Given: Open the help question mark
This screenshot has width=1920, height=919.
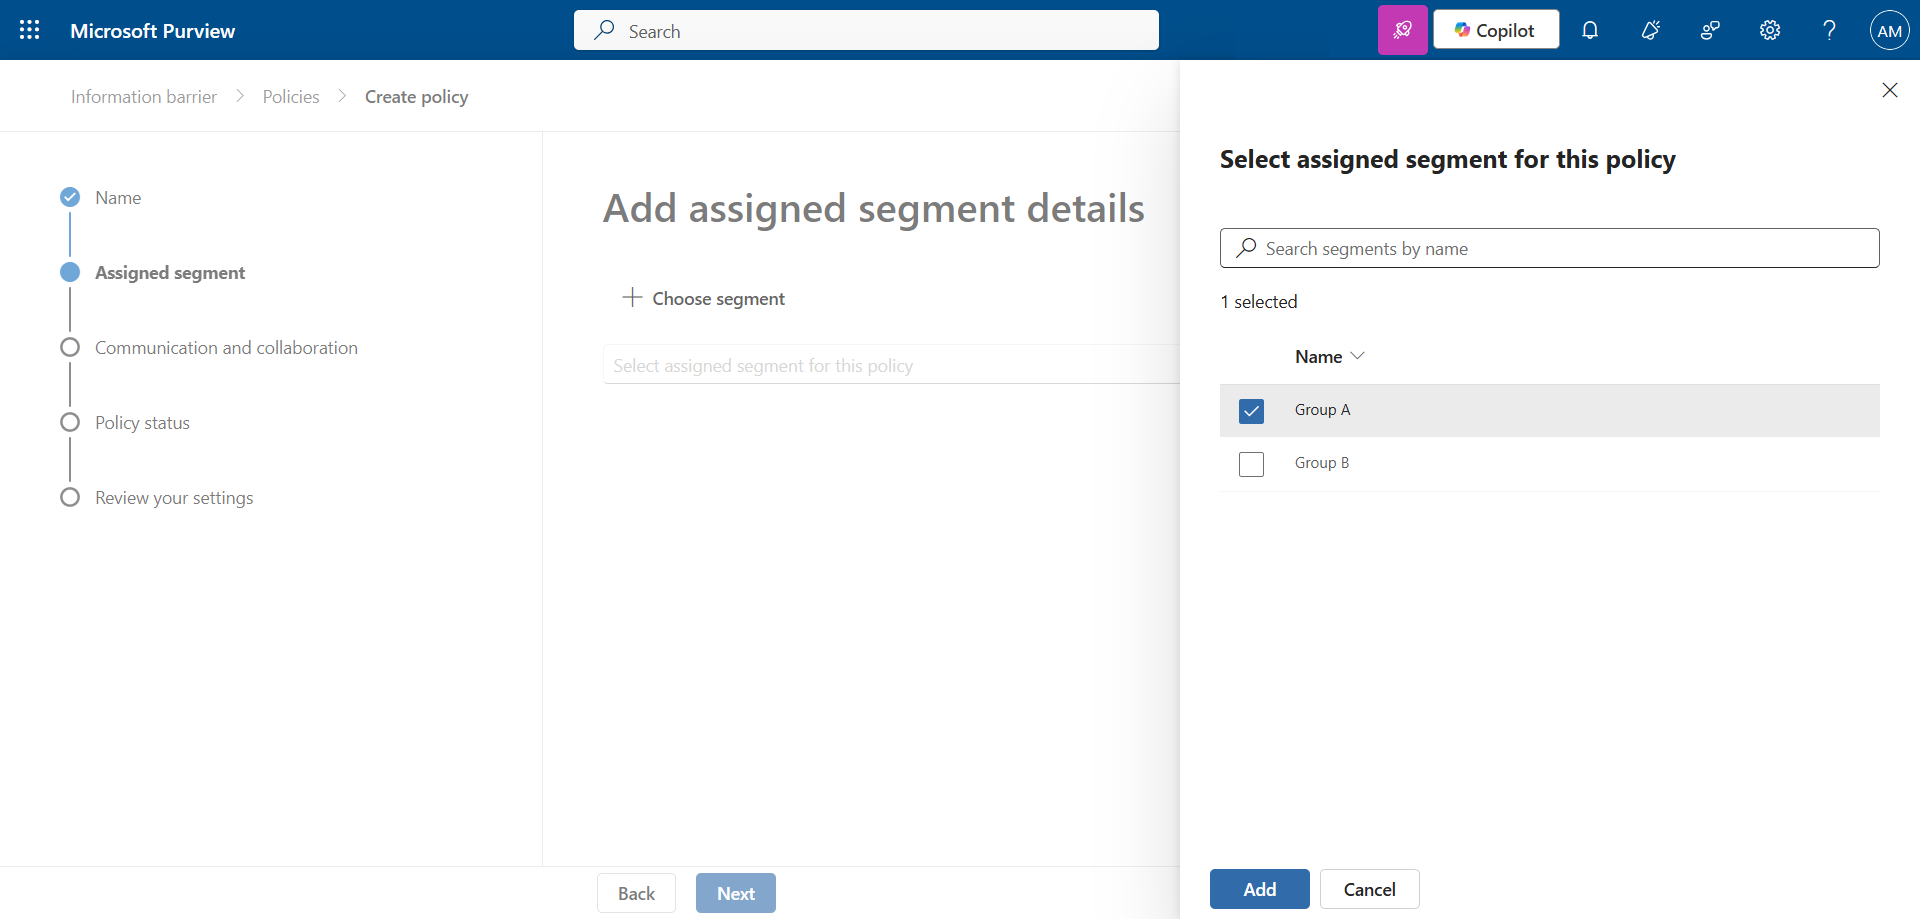Looking at the screenshot, I should click(x=1829, y=30).
